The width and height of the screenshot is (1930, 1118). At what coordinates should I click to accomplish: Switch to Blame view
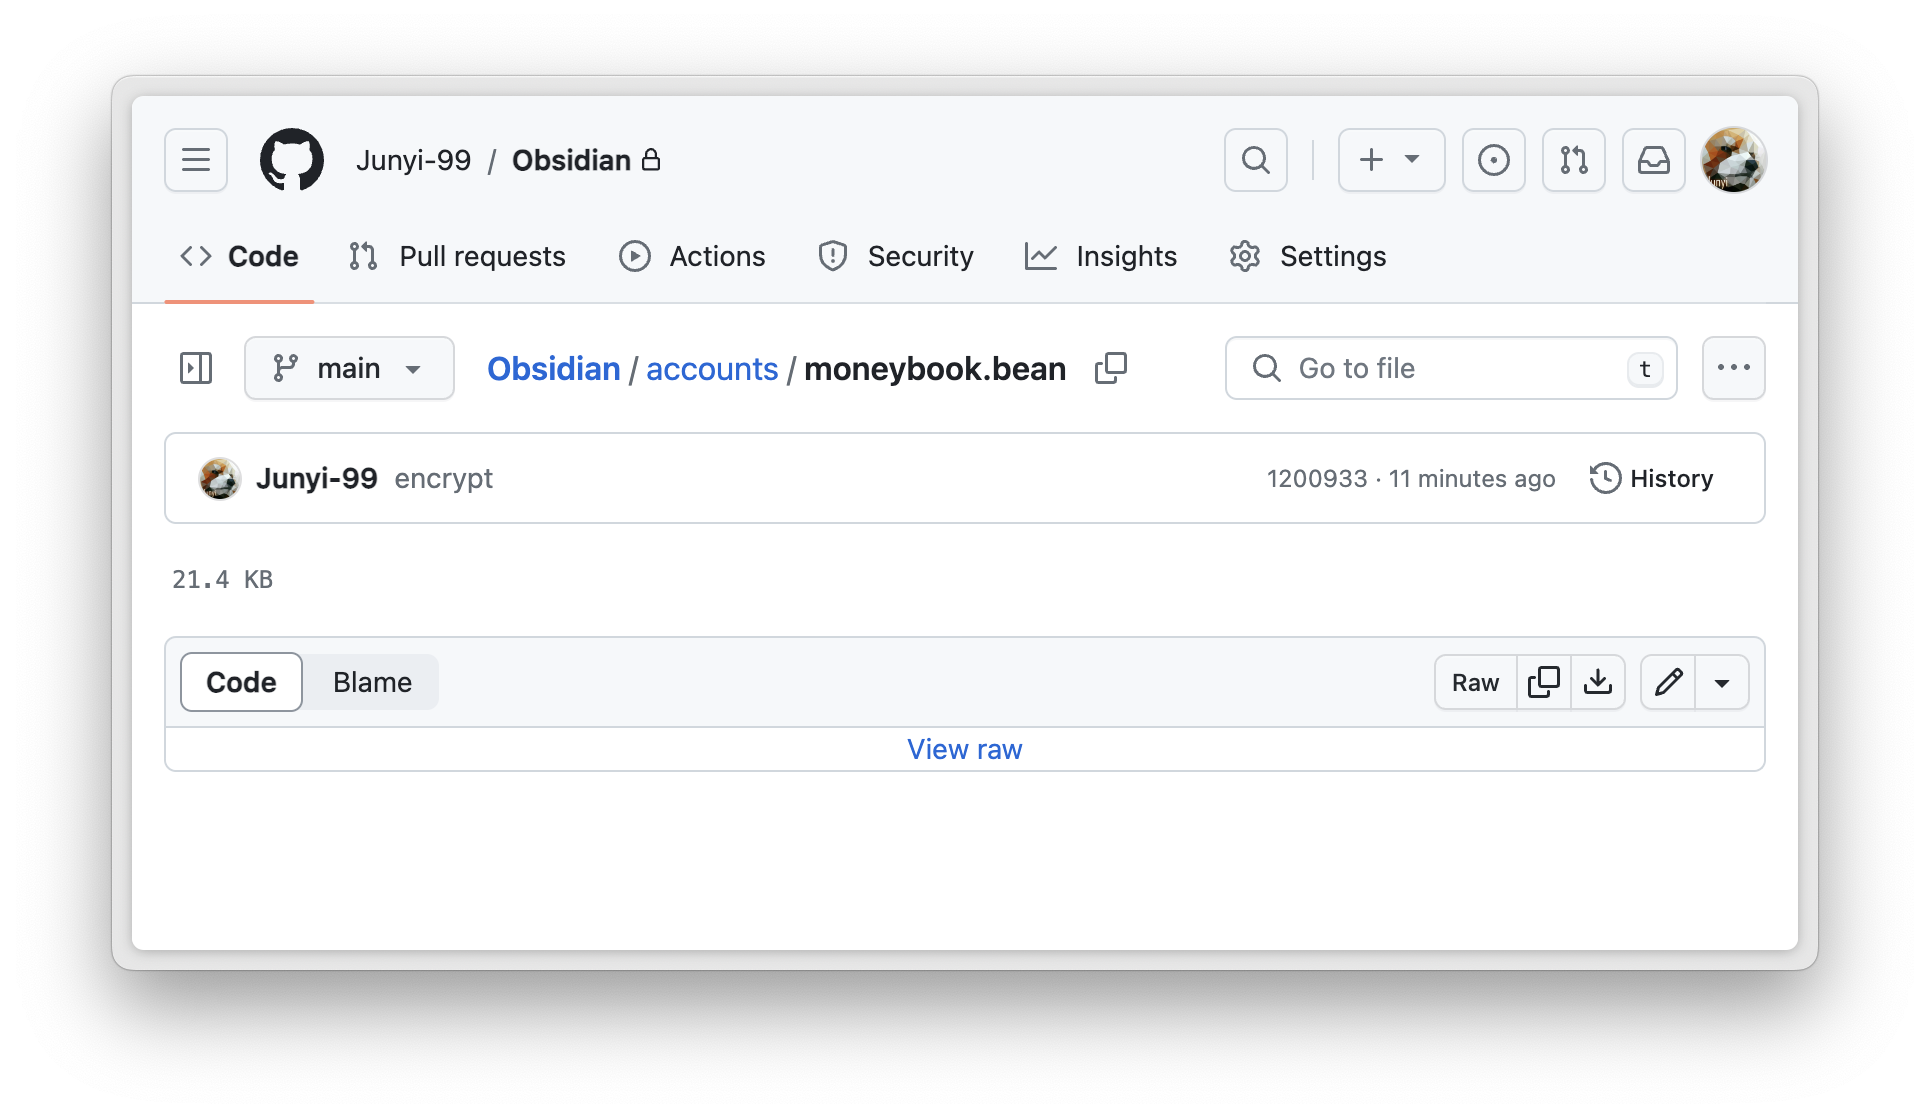tap(372, 682)
